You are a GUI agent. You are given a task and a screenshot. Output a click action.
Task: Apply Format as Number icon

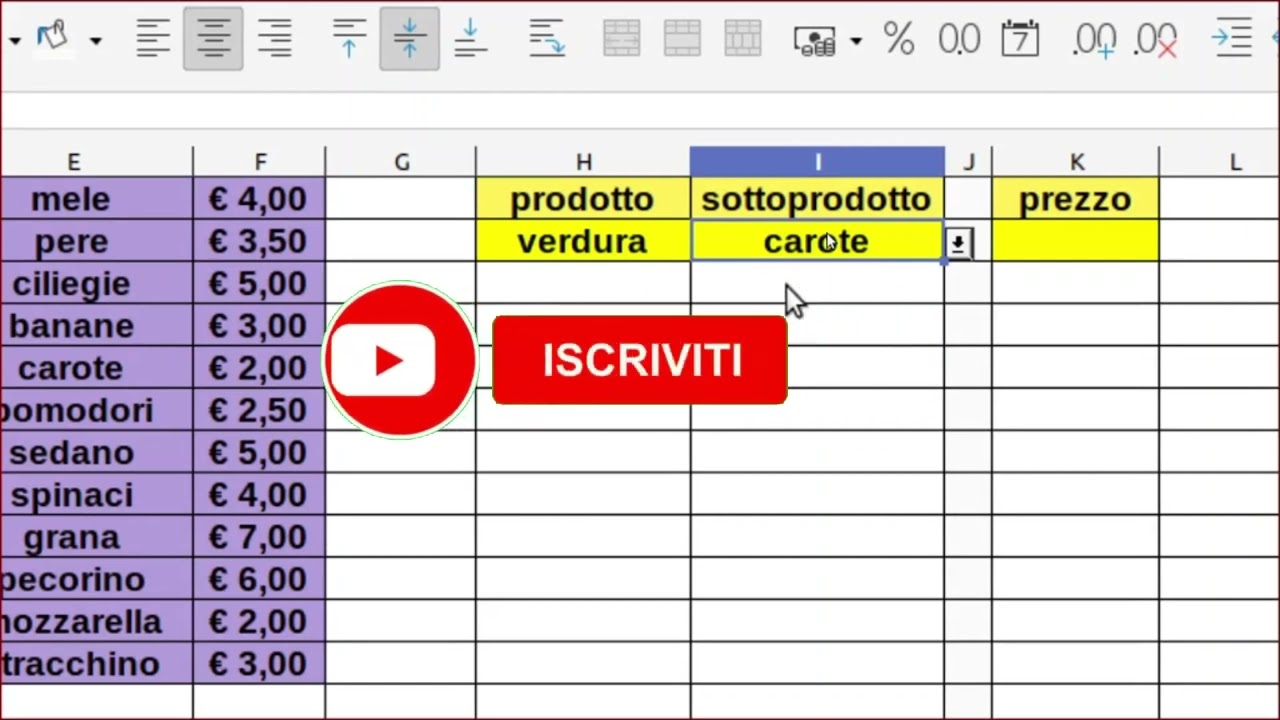click(x=959, y=39)
